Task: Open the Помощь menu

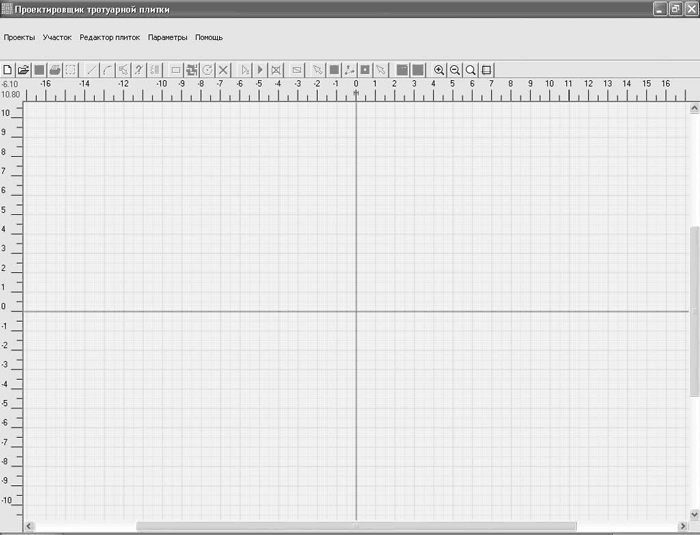Action: [209, 38]
